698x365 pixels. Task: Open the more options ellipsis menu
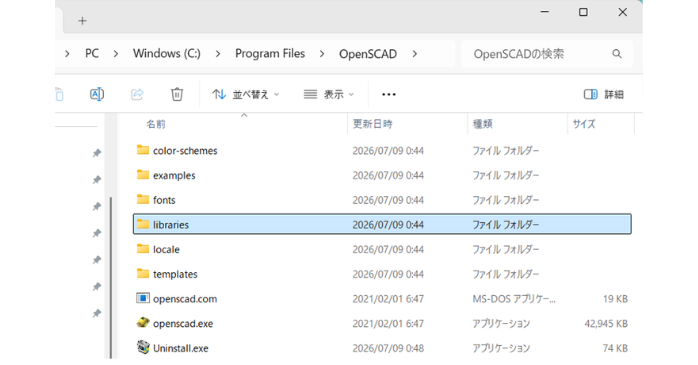[389, 94]
